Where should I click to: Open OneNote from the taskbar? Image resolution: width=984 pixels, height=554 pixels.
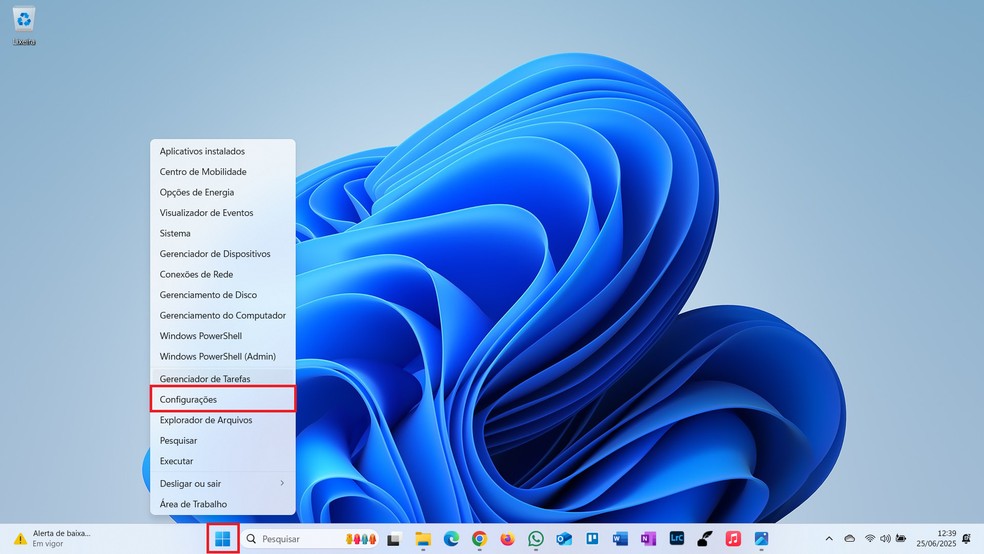(648, 539)
